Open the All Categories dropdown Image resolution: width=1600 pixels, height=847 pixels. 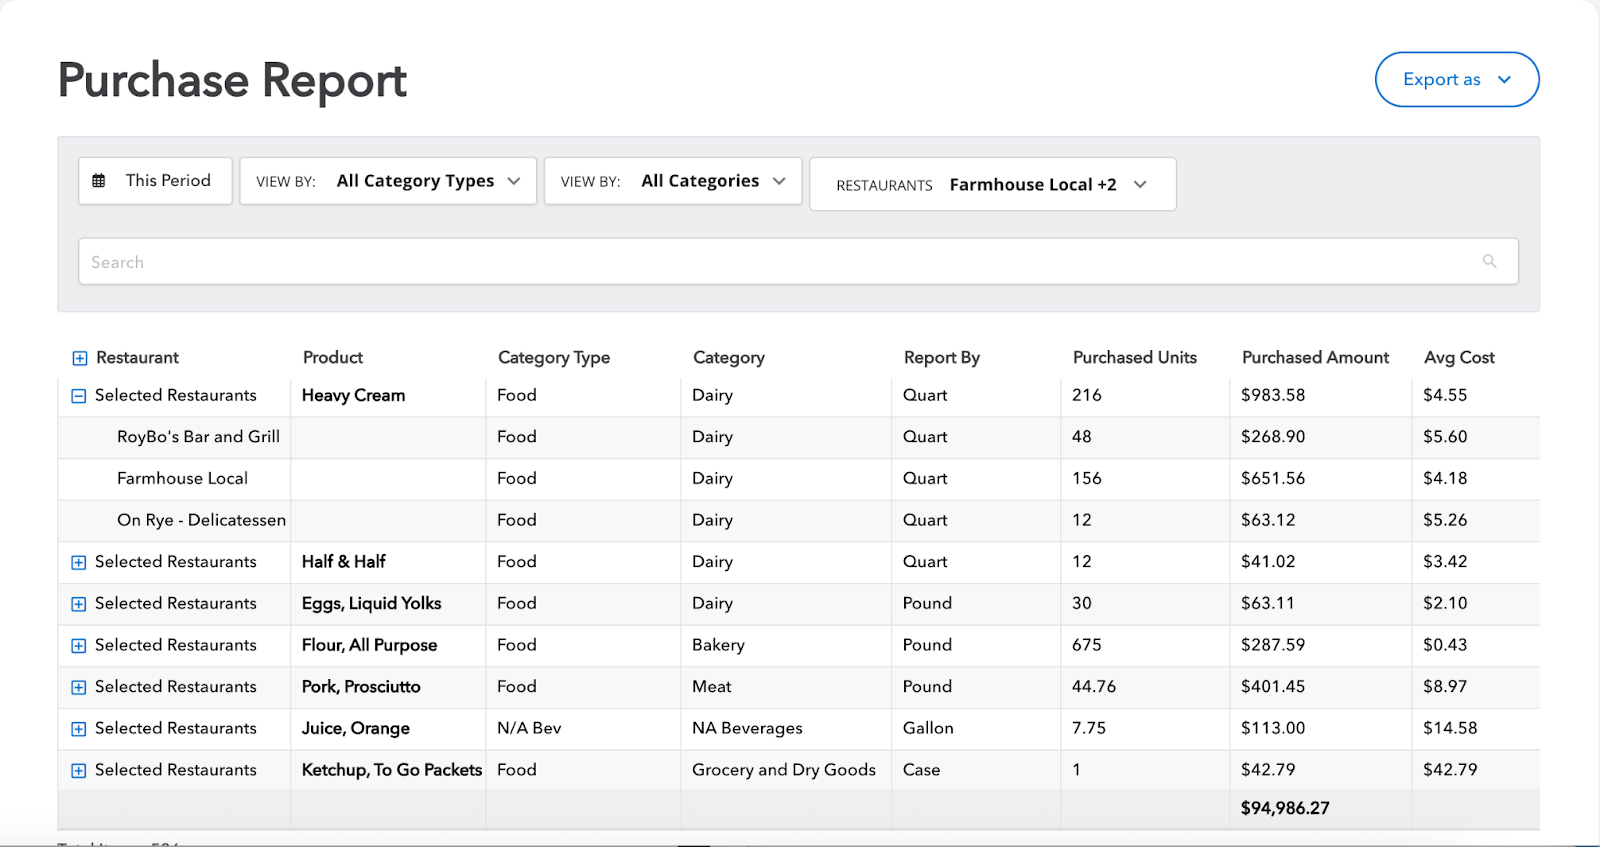pyautogui.click(x=672, y=181)
